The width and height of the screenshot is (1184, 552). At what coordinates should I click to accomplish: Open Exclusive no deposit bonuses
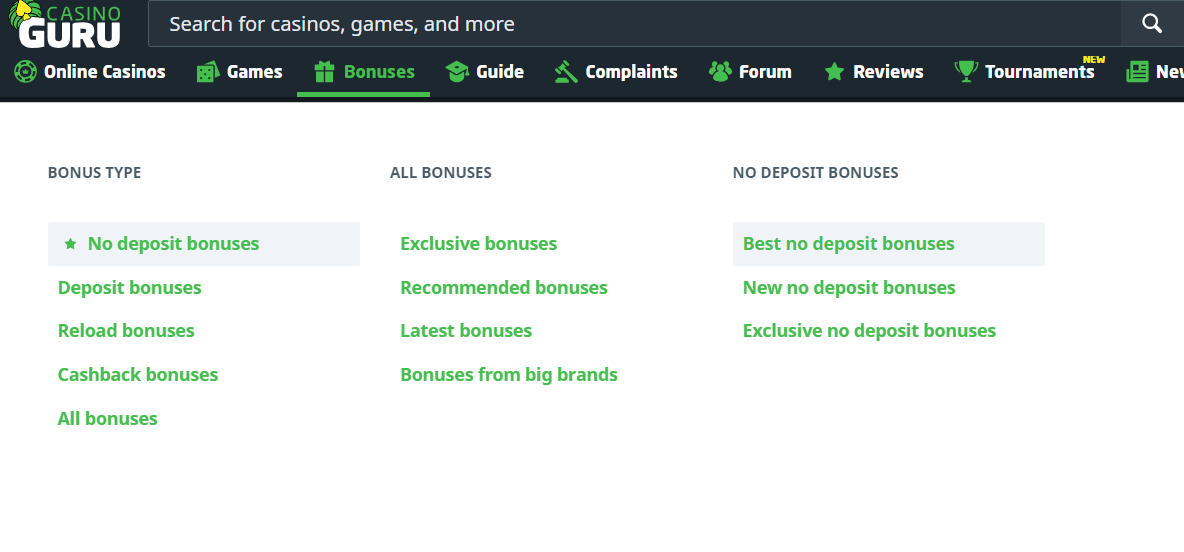(869, 331)
